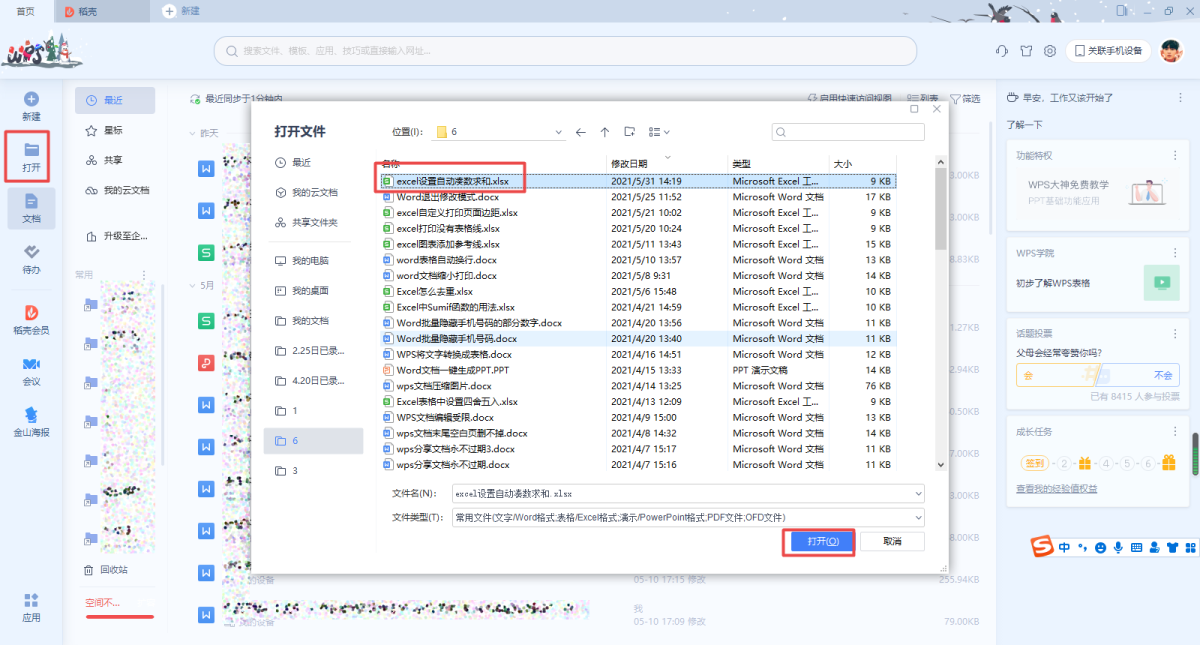The height and width of the screenshot is (645, 1200).
Task: Expand the 位置 folder location dropdown
Action: coord(558,132)
